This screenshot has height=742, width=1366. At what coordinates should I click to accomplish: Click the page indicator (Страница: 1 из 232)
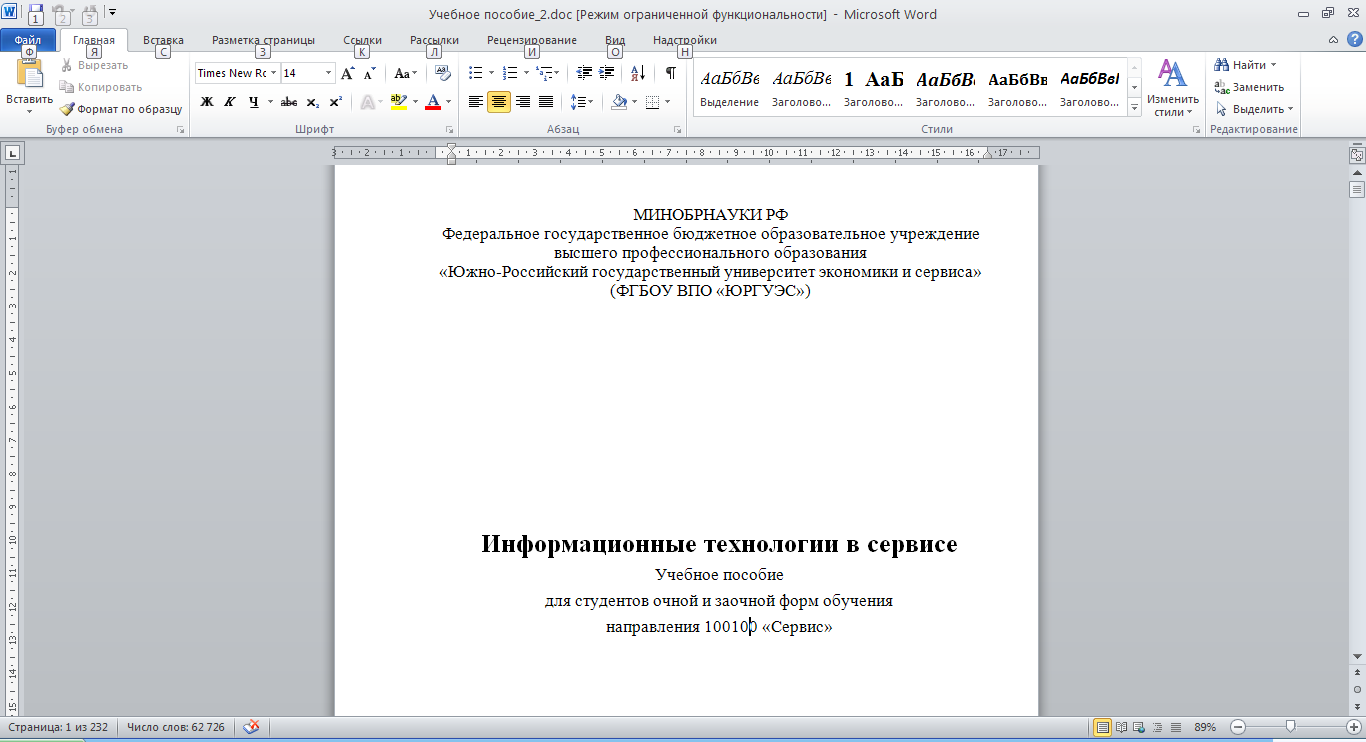pos(59,727)
